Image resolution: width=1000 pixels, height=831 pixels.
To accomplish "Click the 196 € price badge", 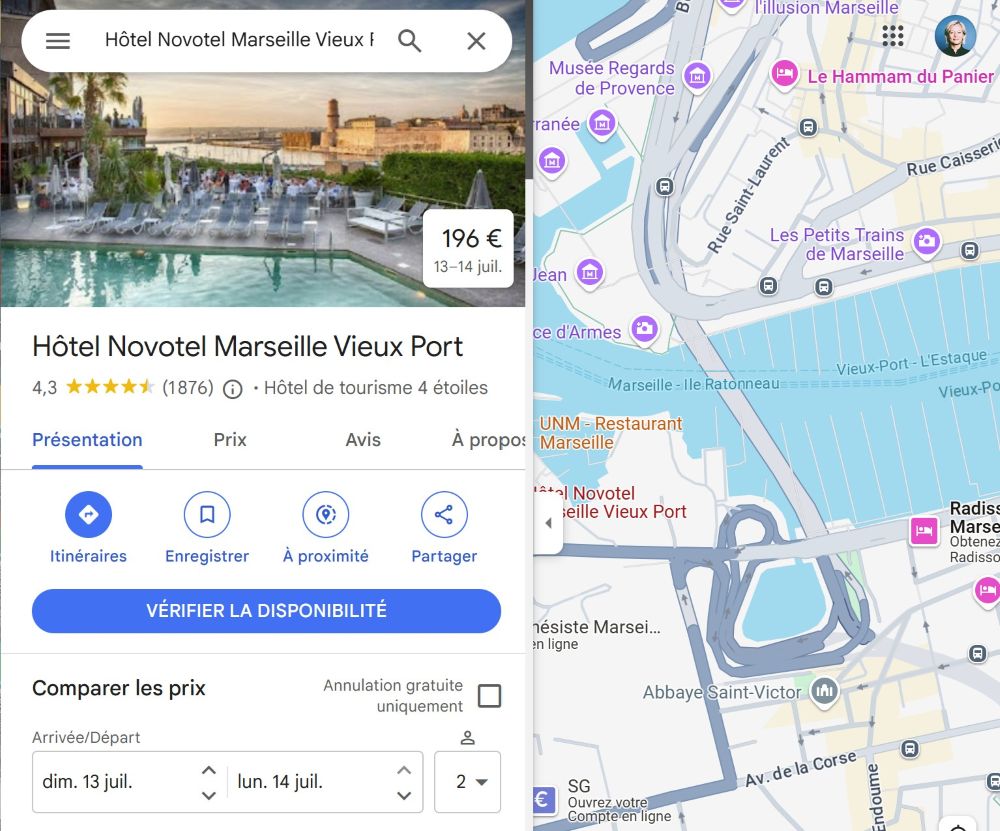I will [x=468, y=249].
